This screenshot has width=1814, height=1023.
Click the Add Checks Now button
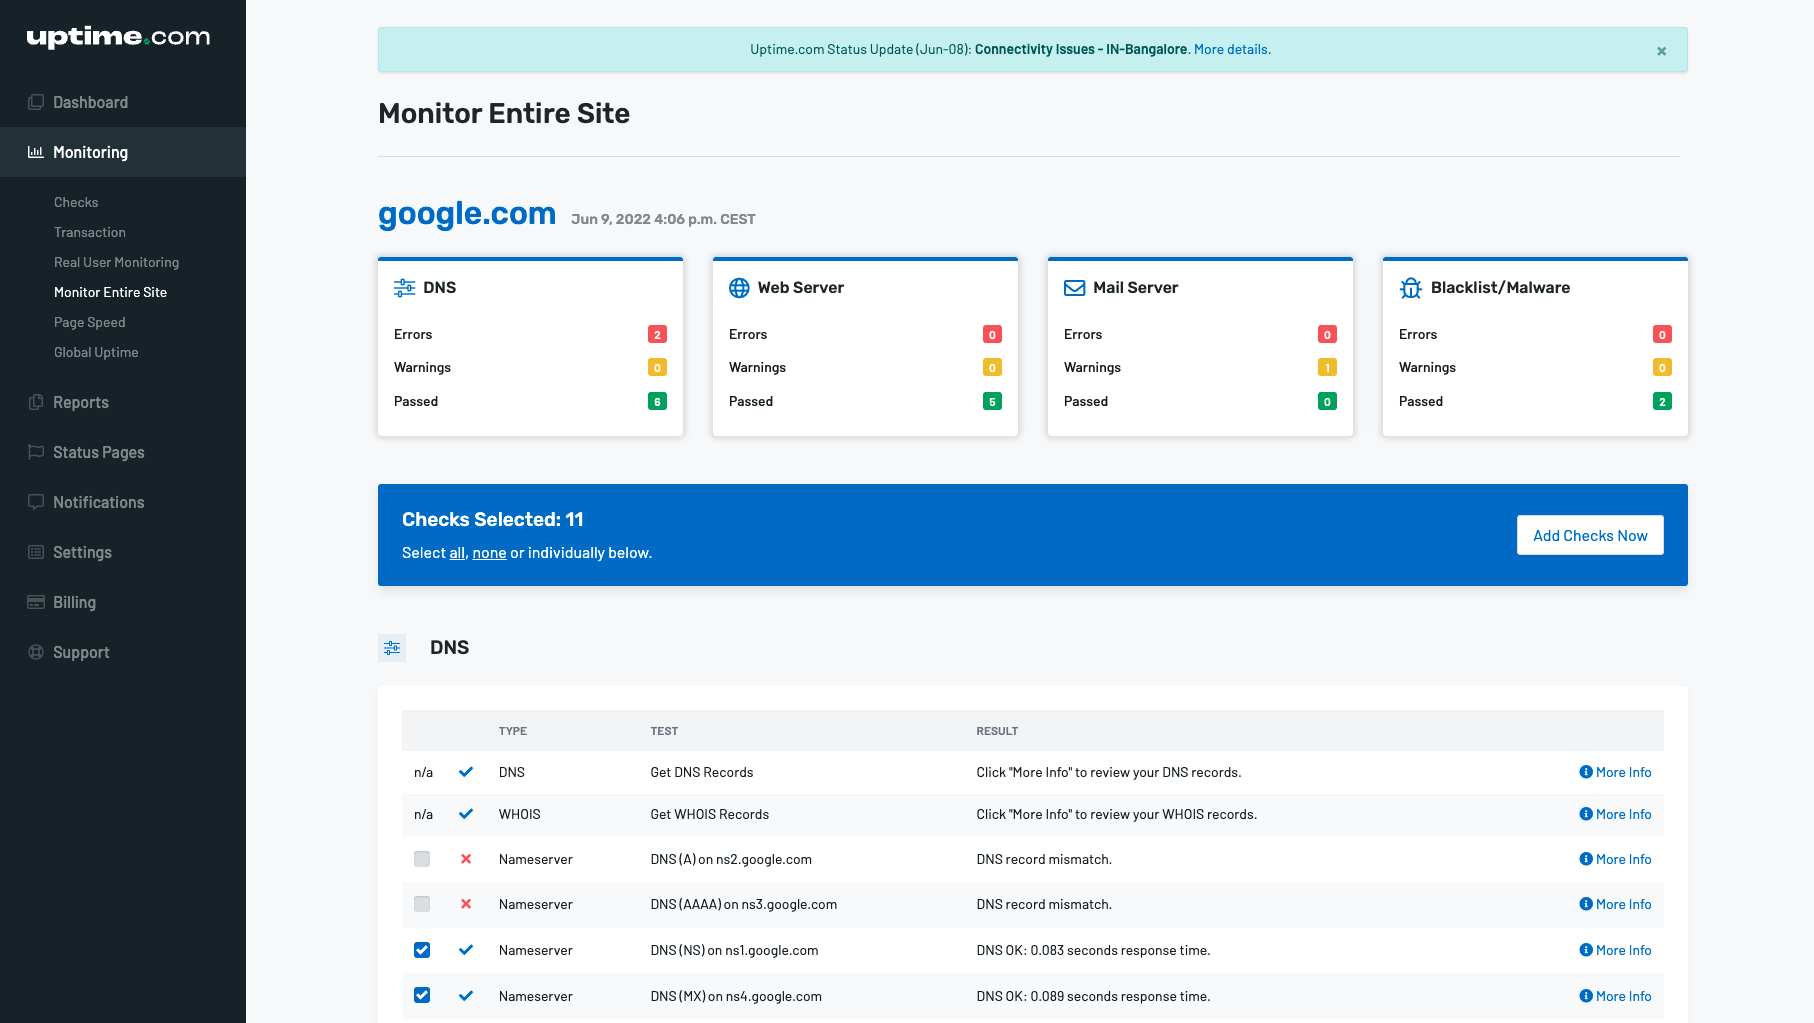1590,535
